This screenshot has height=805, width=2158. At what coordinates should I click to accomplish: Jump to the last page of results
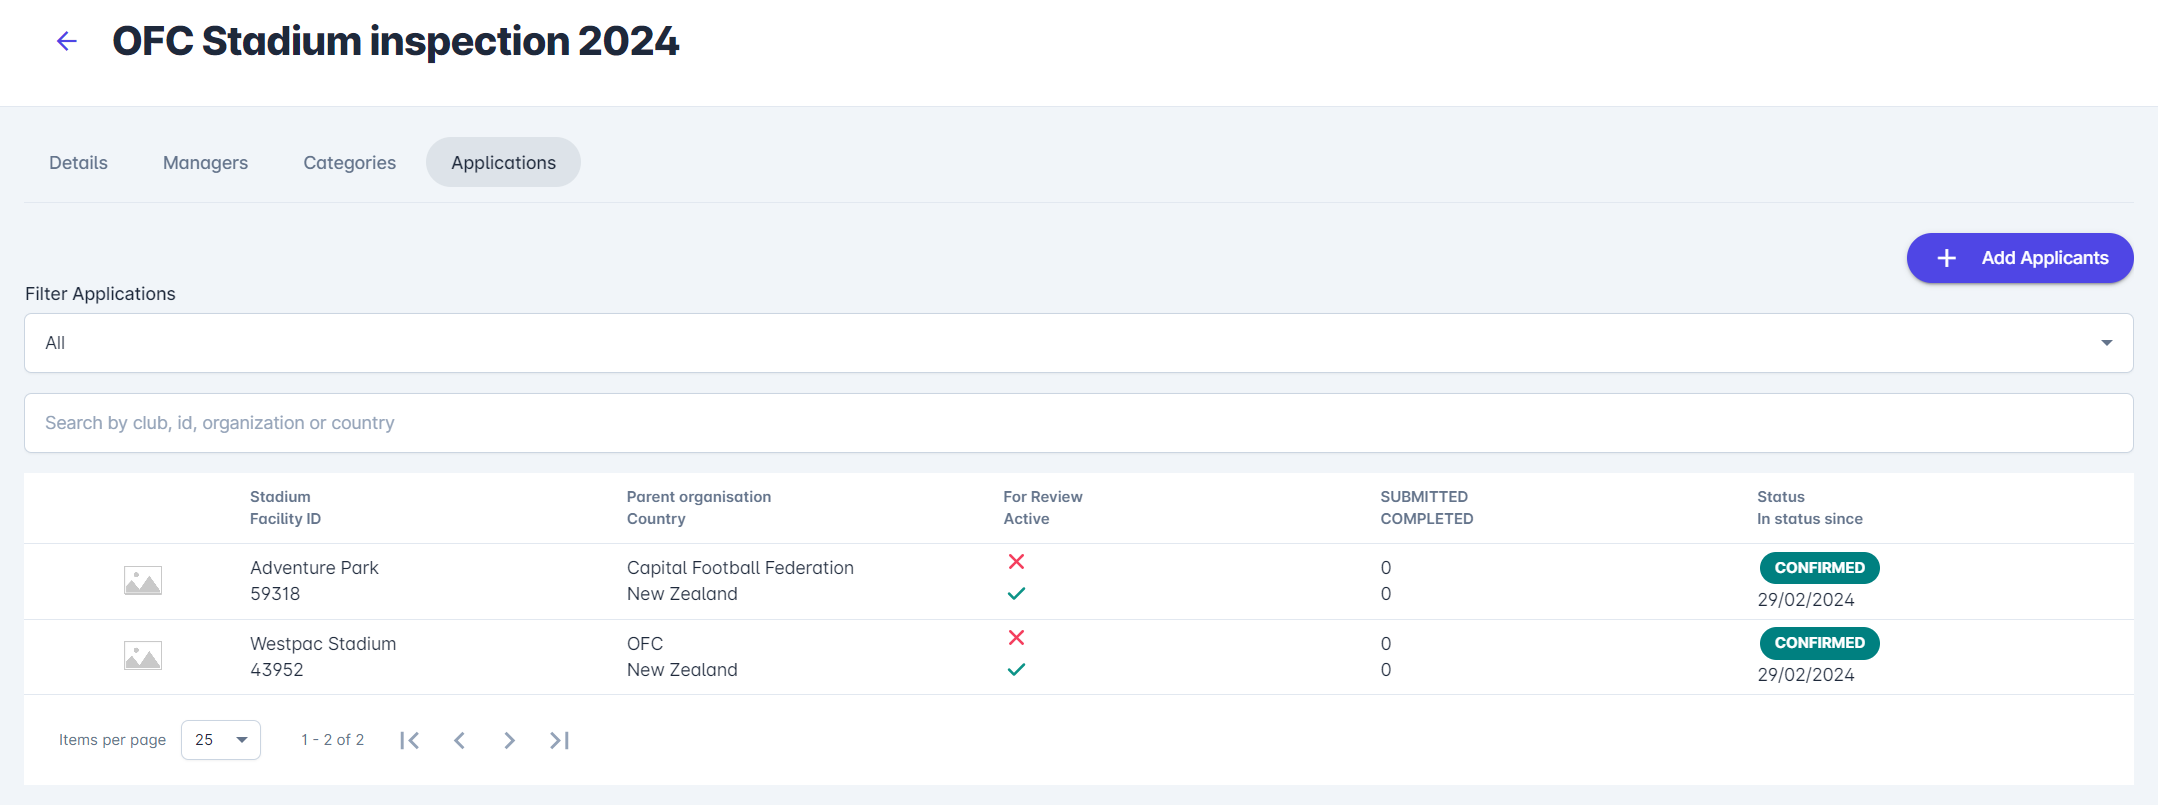point(559,740)
